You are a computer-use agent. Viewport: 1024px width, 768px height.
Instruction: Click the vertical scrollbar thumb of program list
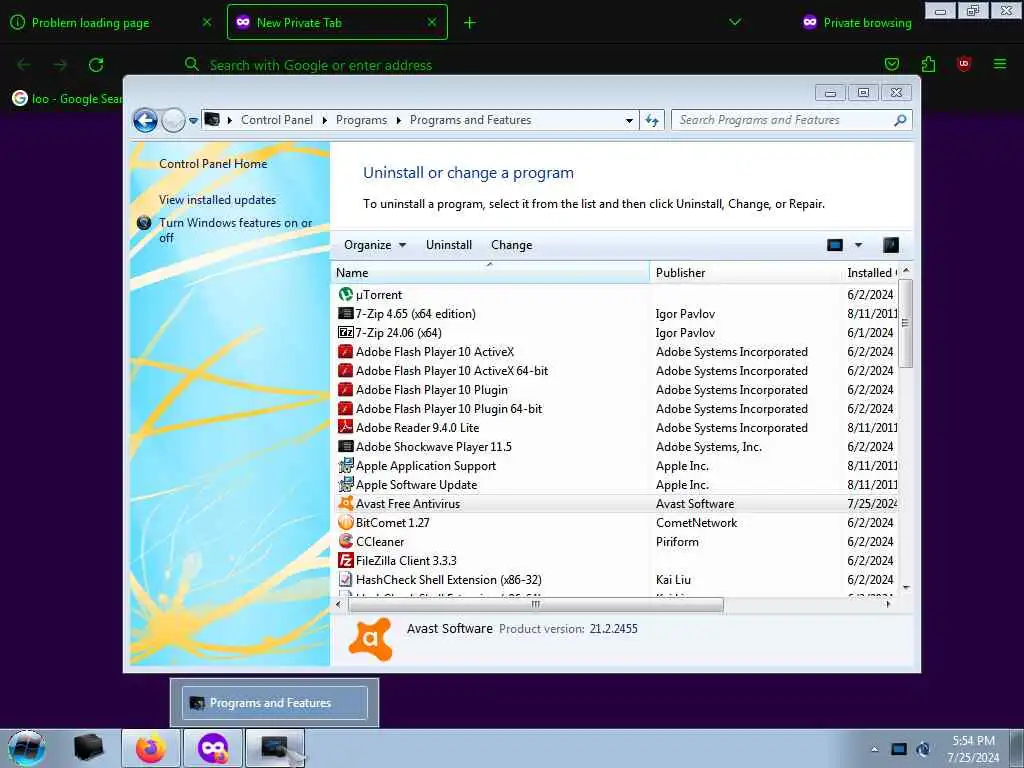(x=905, y=323)
